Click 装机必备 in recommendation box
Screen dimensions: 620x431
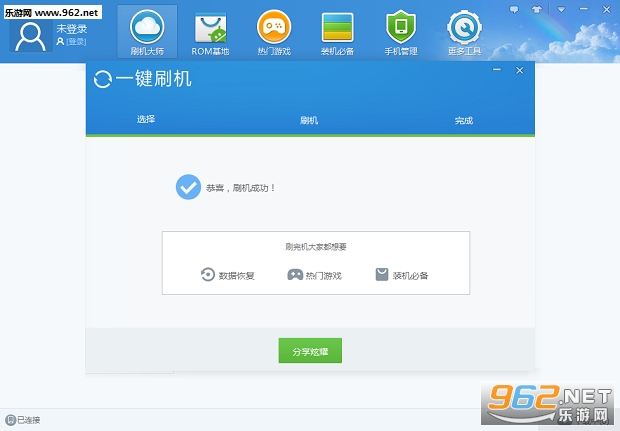coord(401,275)
